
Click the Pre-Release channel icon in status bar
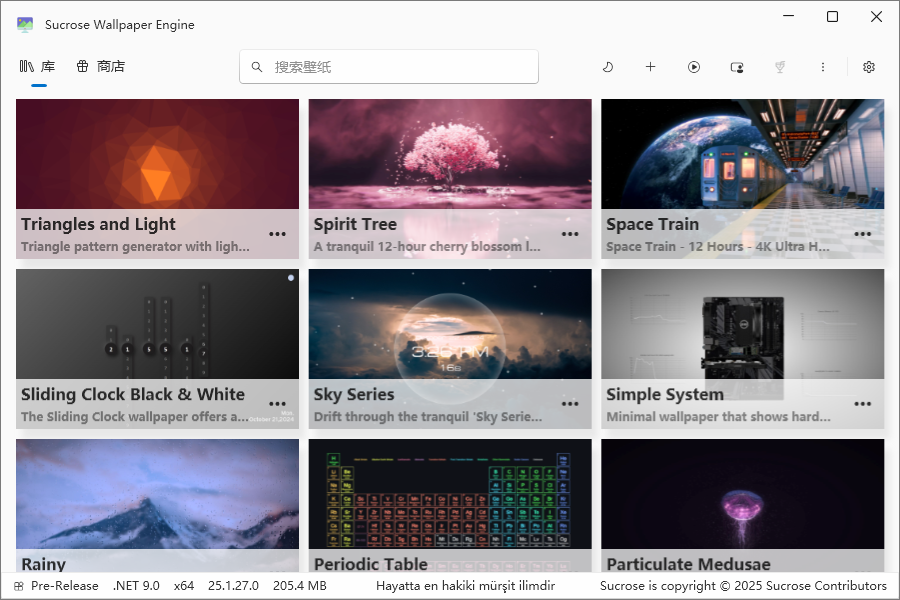pos(19,586)
